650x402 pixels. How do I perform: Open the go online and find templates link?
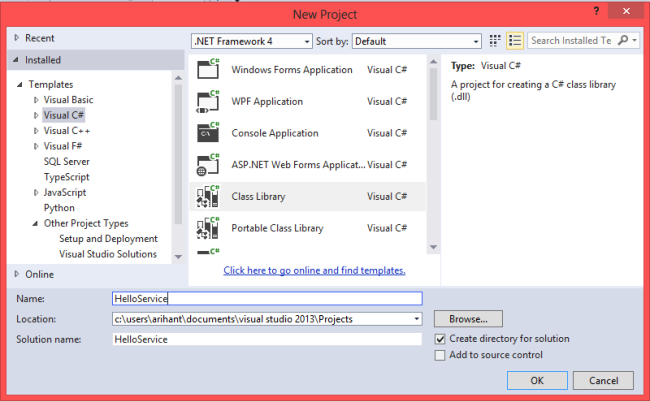[x=314, y=270]
